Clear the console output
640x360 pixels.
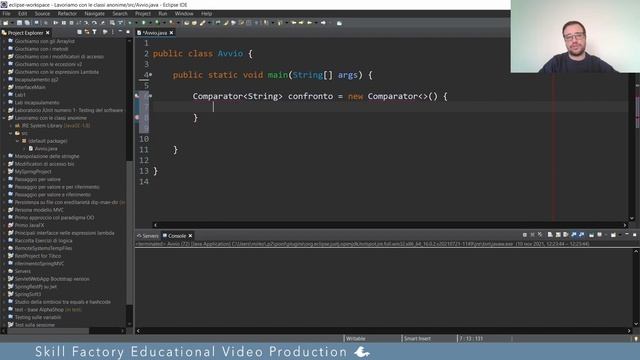point(550,235)
